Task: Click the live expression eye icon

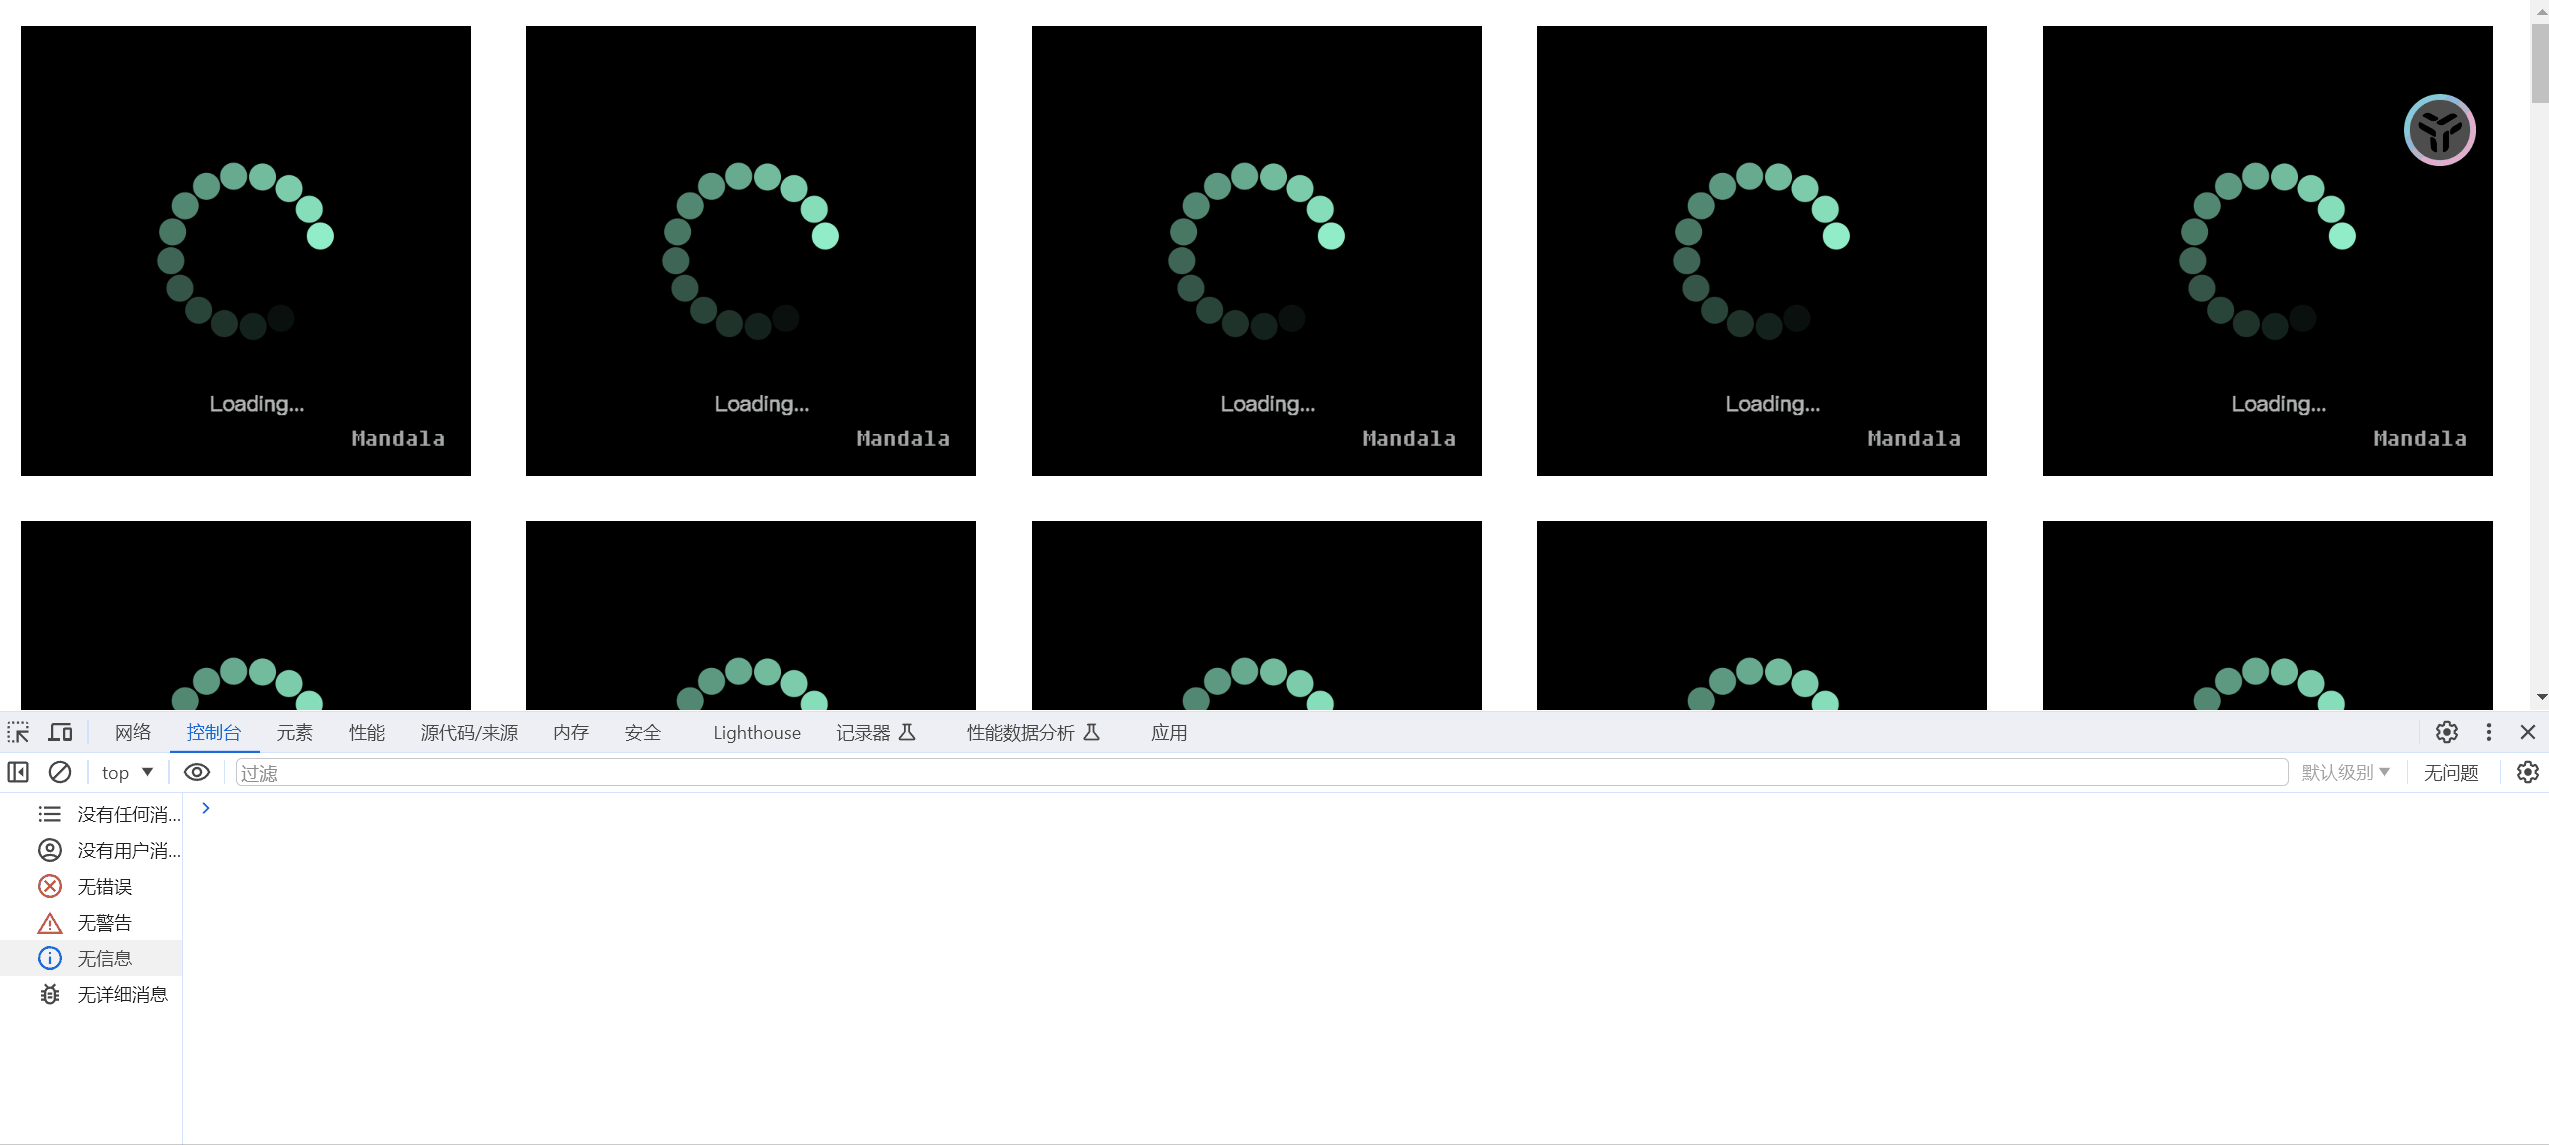Action: 197,772
